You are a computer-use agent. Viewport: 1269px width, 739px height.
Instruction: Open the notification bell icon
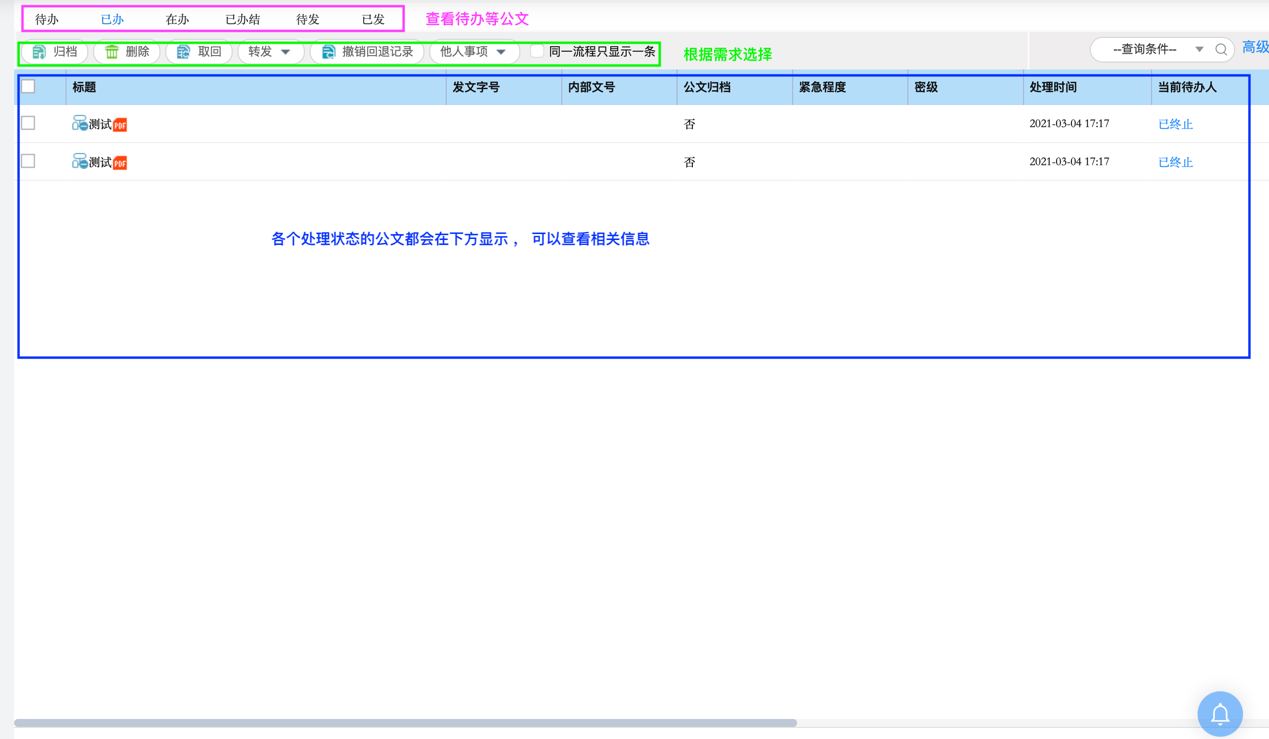tap(1219, 713)
